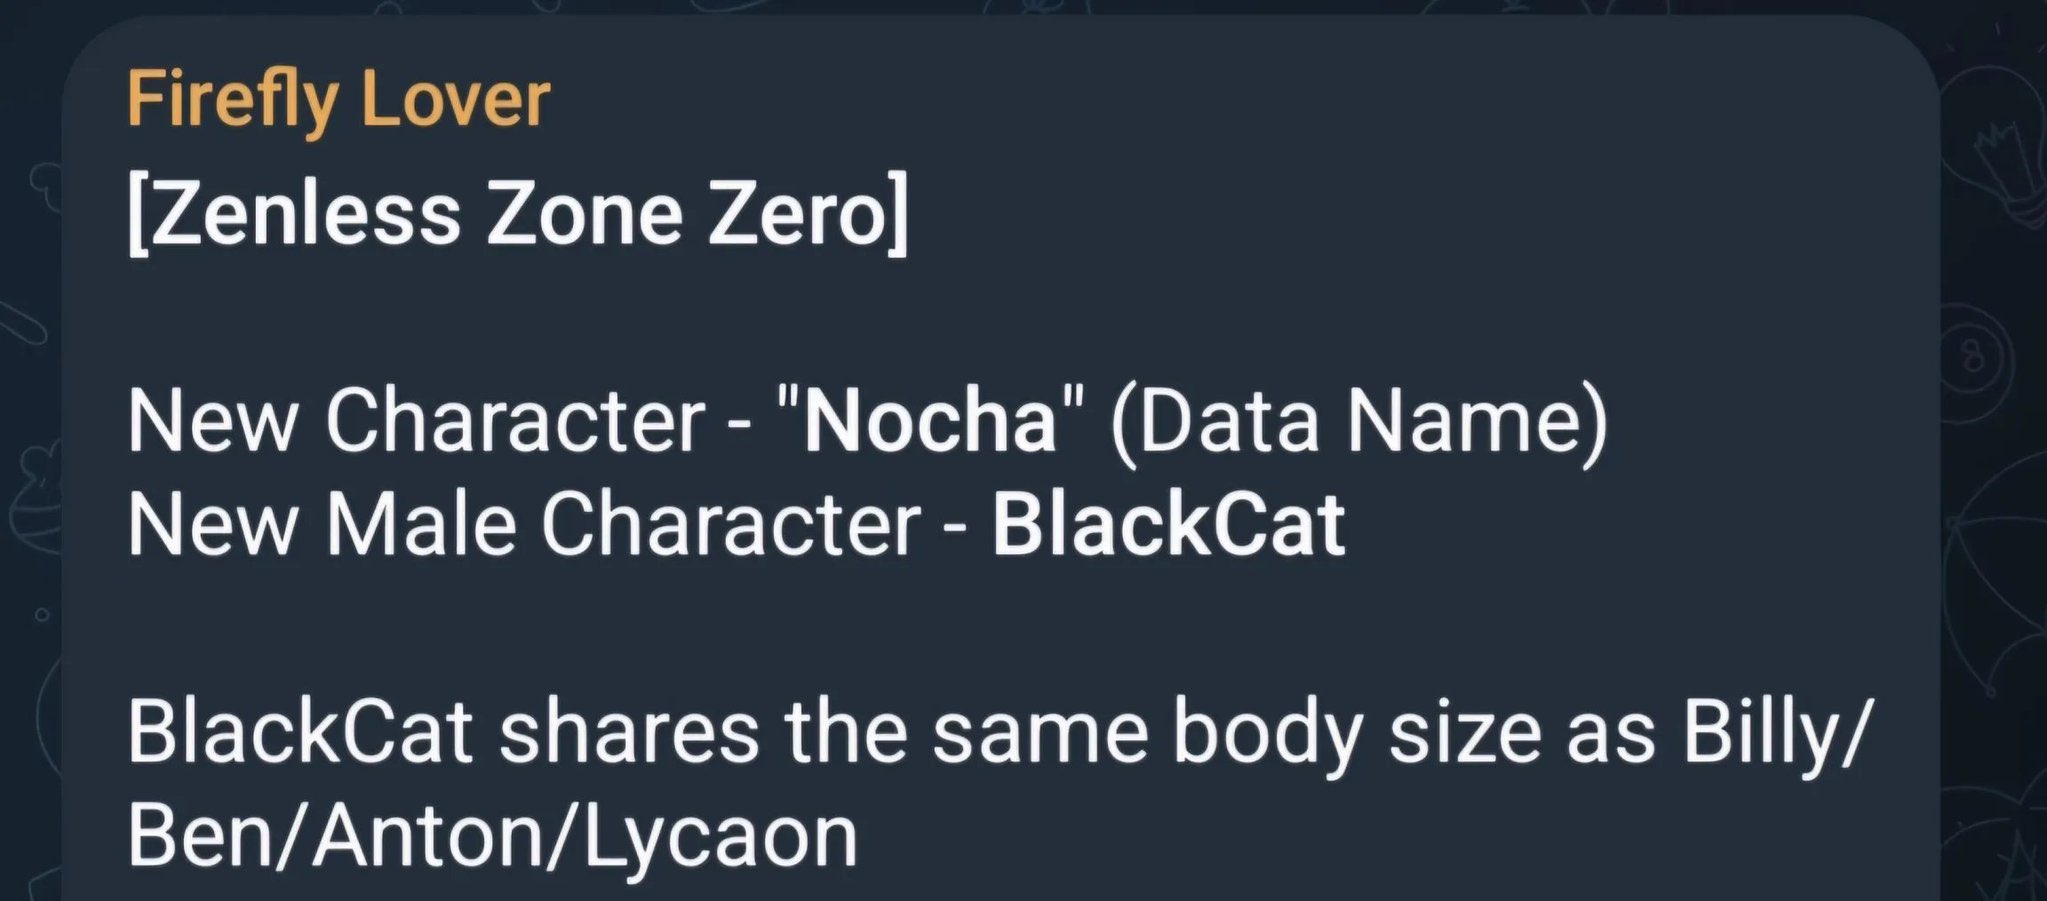Click the Ben/Anton/Lycaon text line
This screenshot has width=2047, height=901.
point(493,838)
